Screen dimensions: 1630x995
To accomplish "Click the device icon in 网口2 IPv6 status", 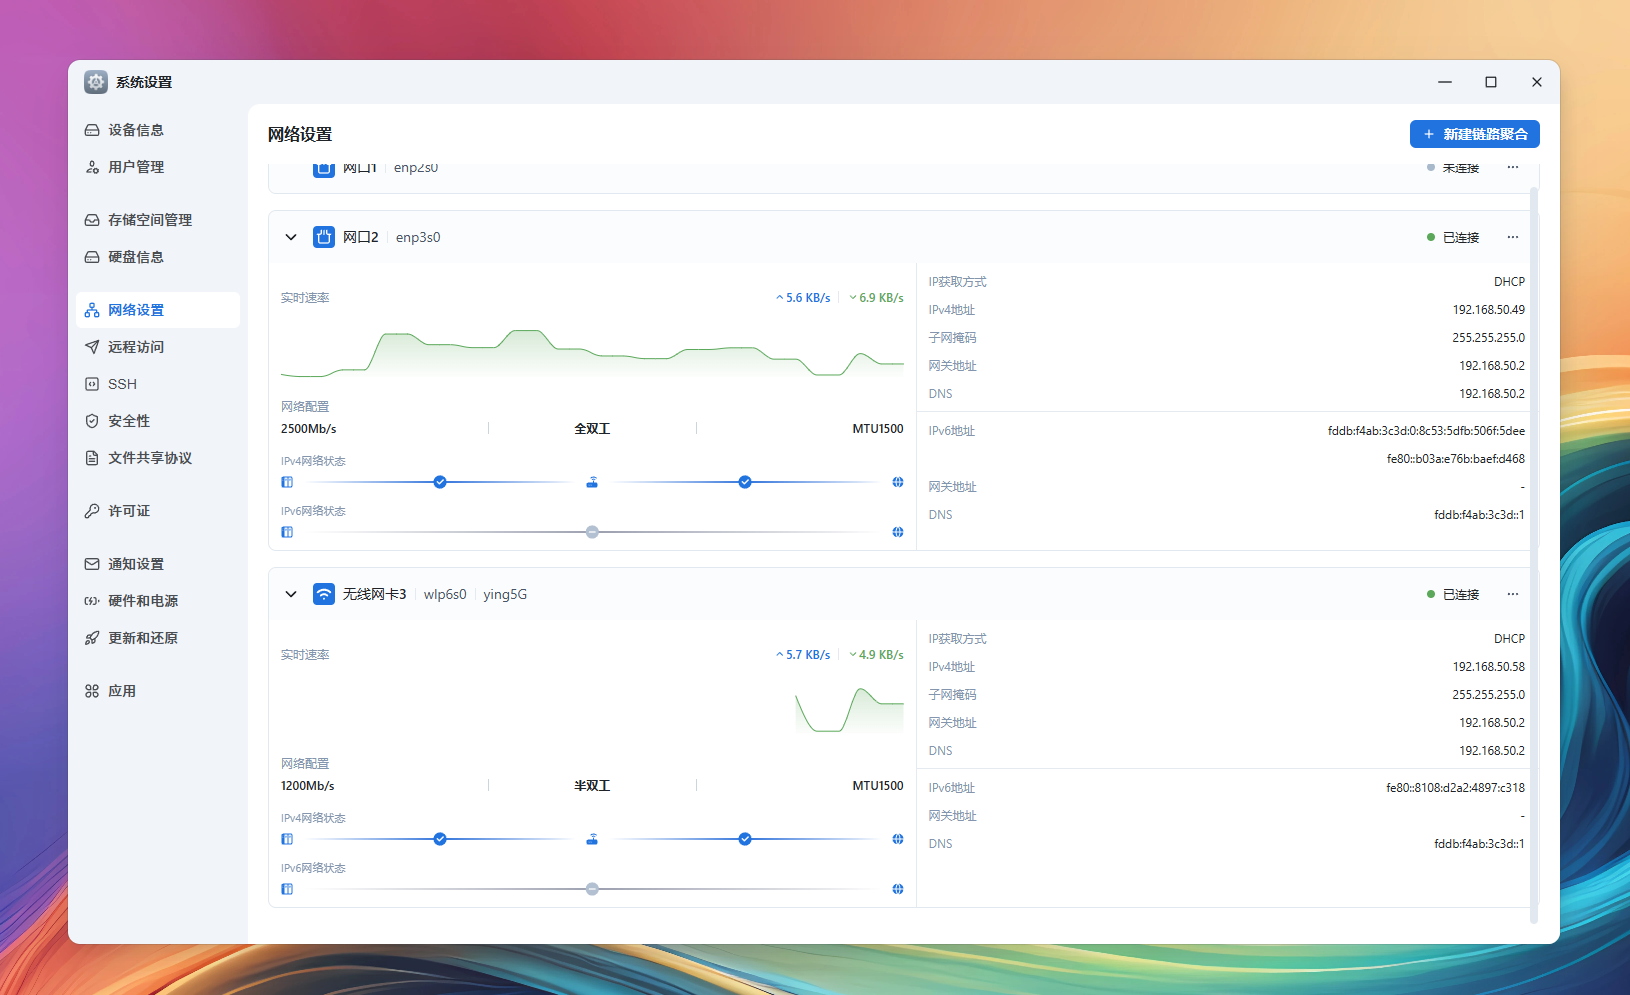I will 287,532.
